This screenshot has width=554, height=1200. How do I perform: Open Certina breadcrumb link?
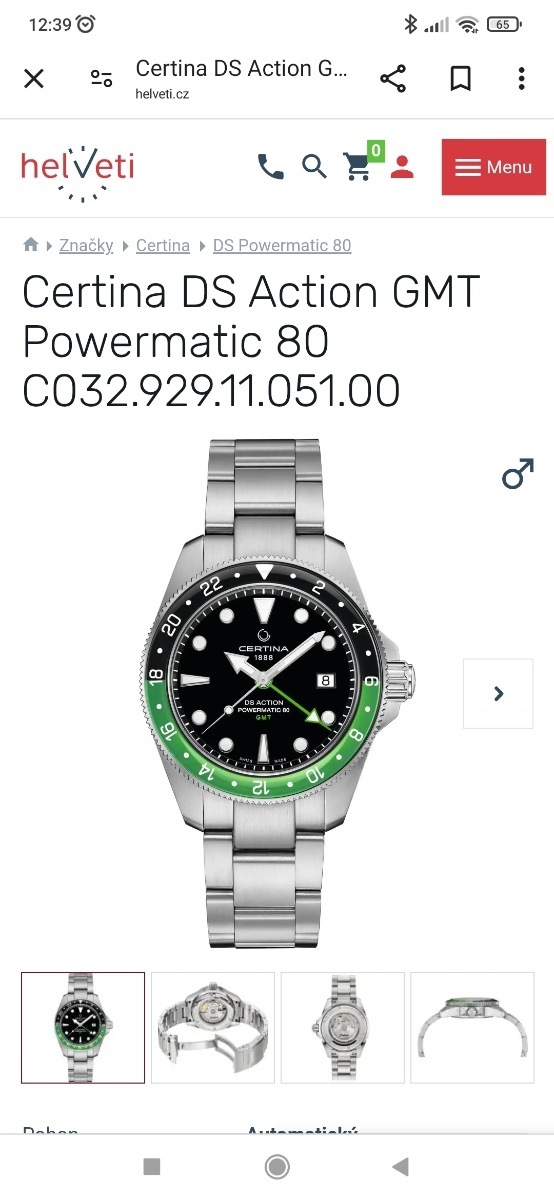tap(163, 245)
